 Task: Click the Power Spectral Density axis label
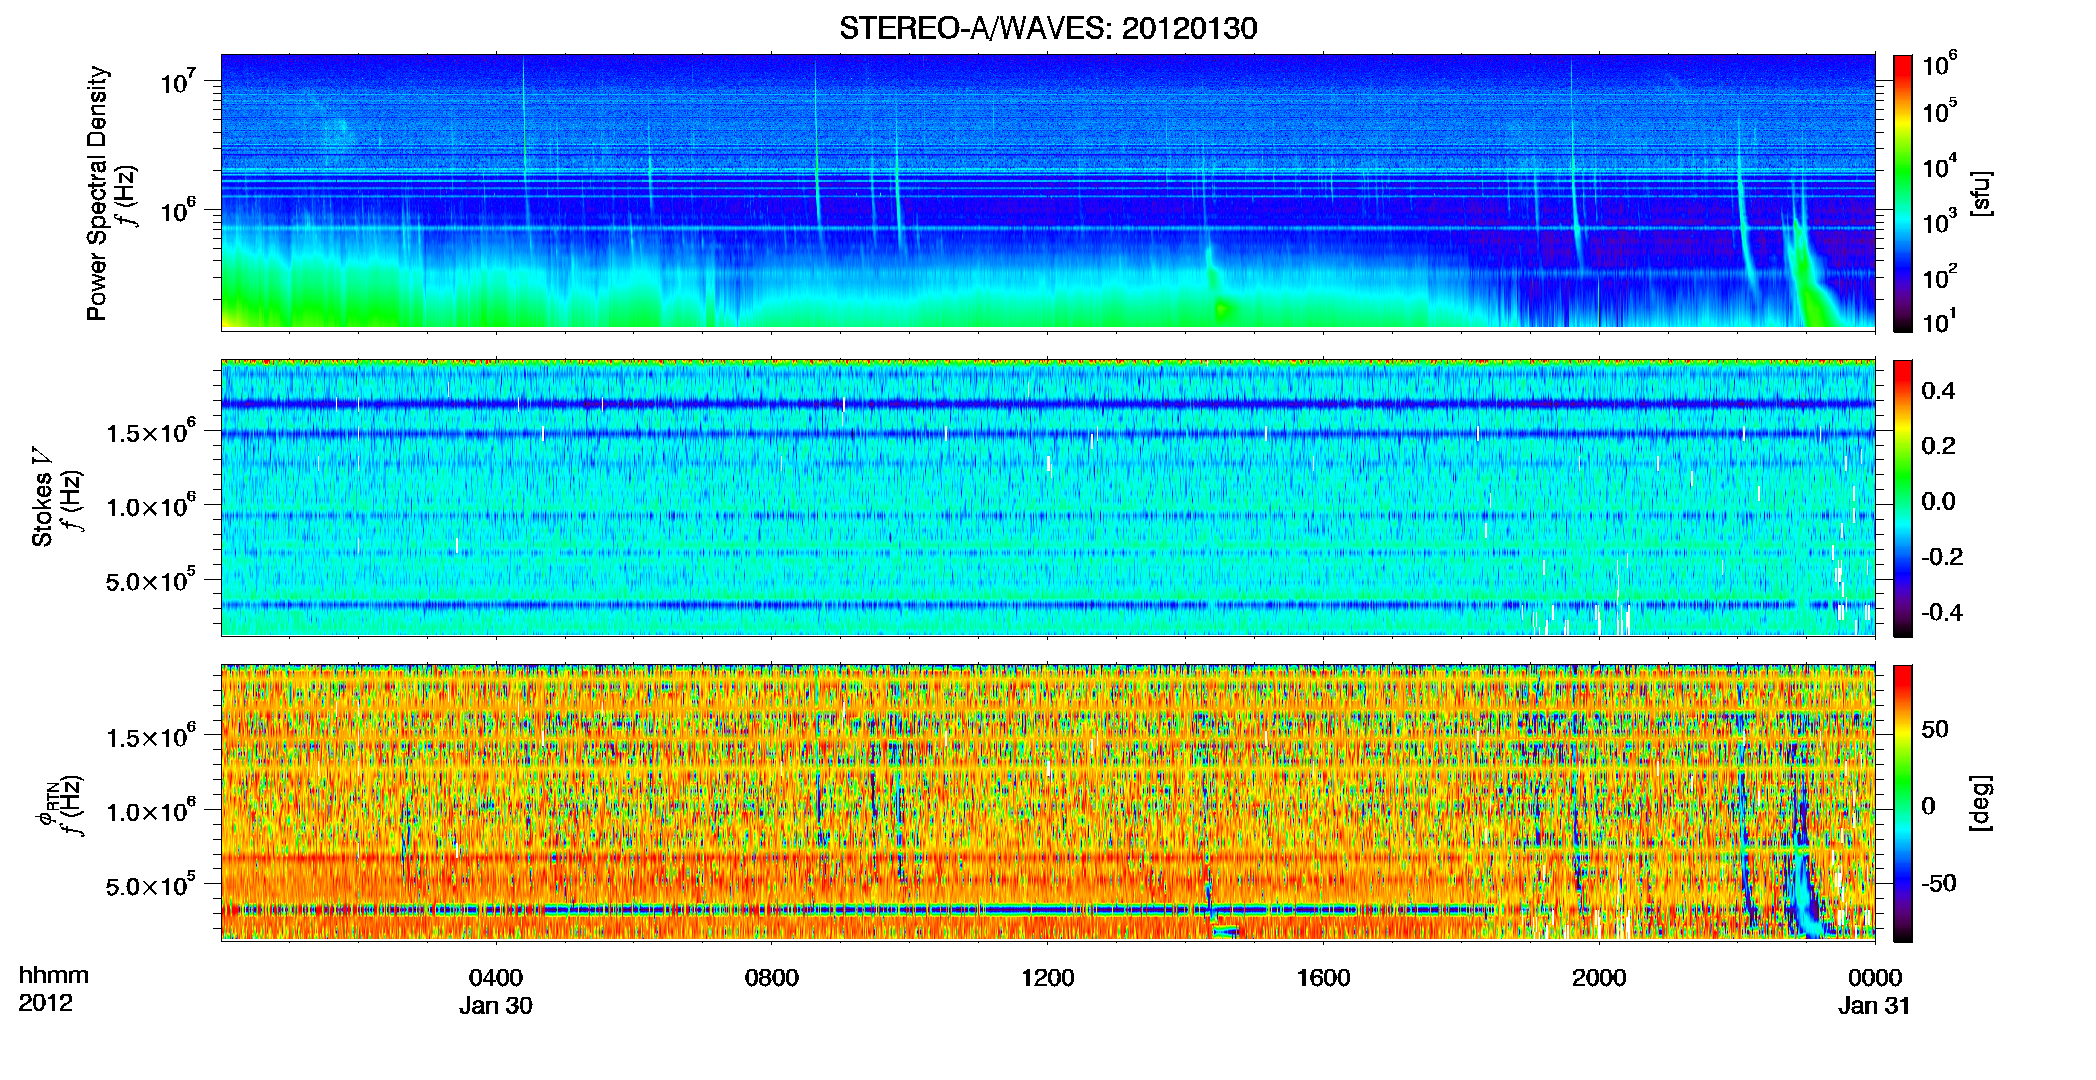pyautogui.click(x=97, y=193)
